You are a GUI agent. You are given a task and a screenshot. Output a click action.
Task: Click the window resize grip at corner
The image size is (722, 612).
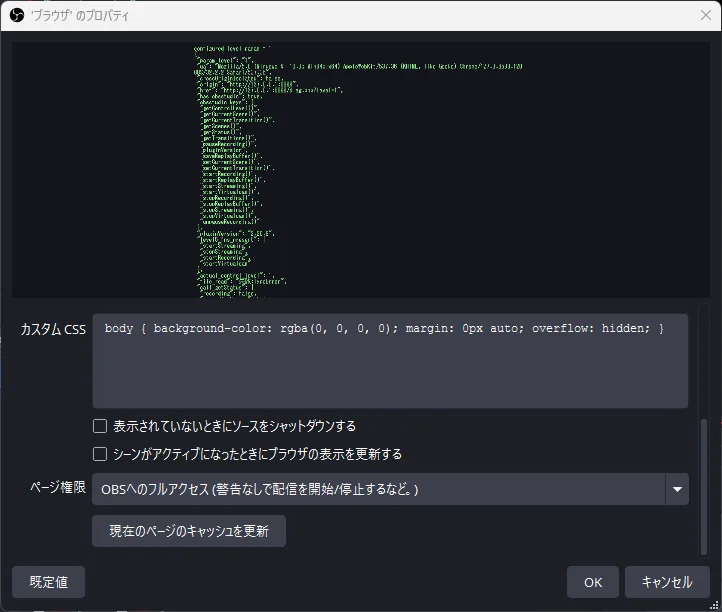point(715,605)
